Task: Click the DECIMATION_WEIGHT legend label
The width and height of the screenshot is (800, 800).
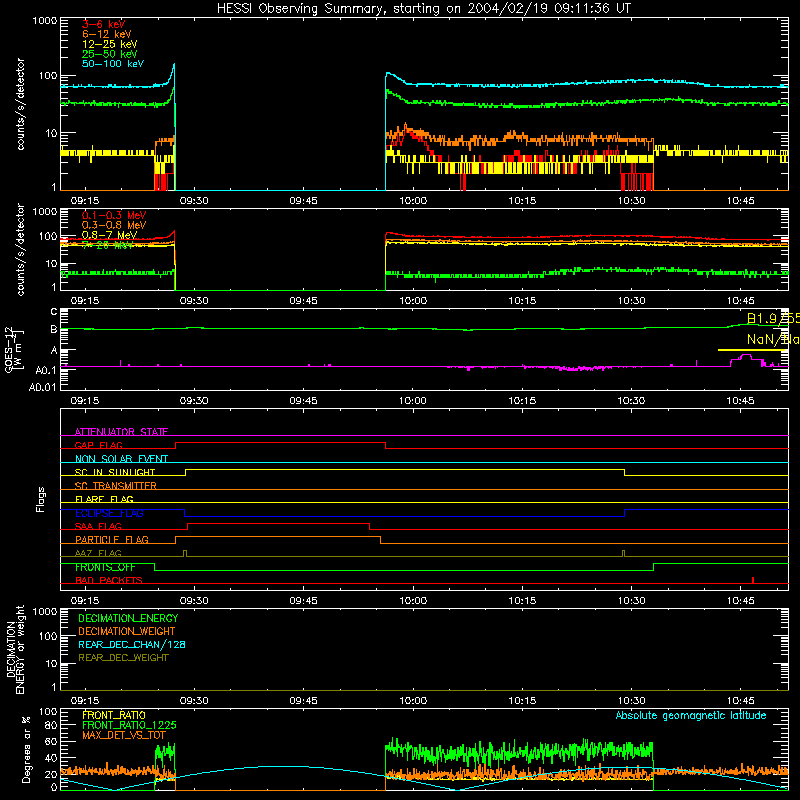Action: tap(127, 631)
